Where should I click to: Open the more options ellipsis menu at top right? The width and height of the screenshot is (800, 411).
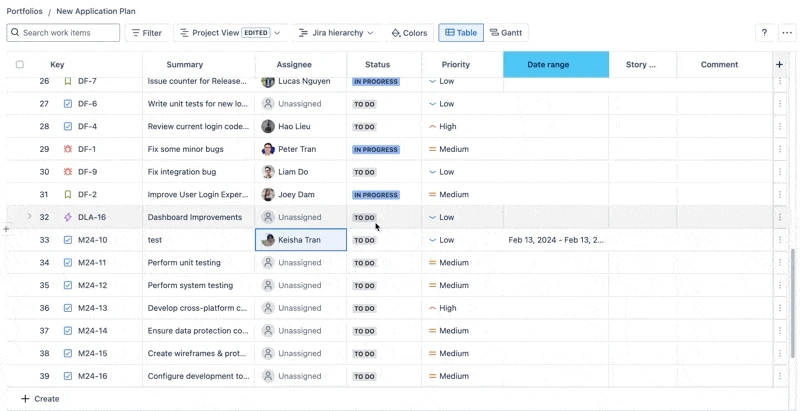787,33
